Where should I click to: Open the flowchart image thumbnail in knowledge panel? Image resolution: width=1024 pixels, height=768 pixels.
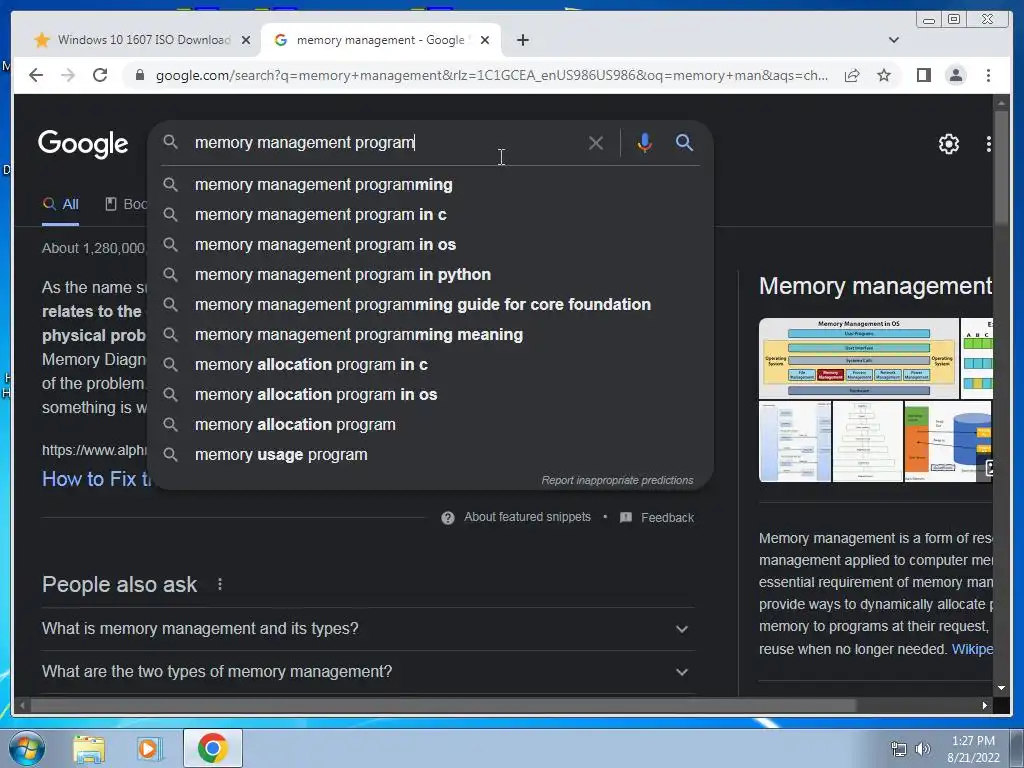[x=867, y=441]
